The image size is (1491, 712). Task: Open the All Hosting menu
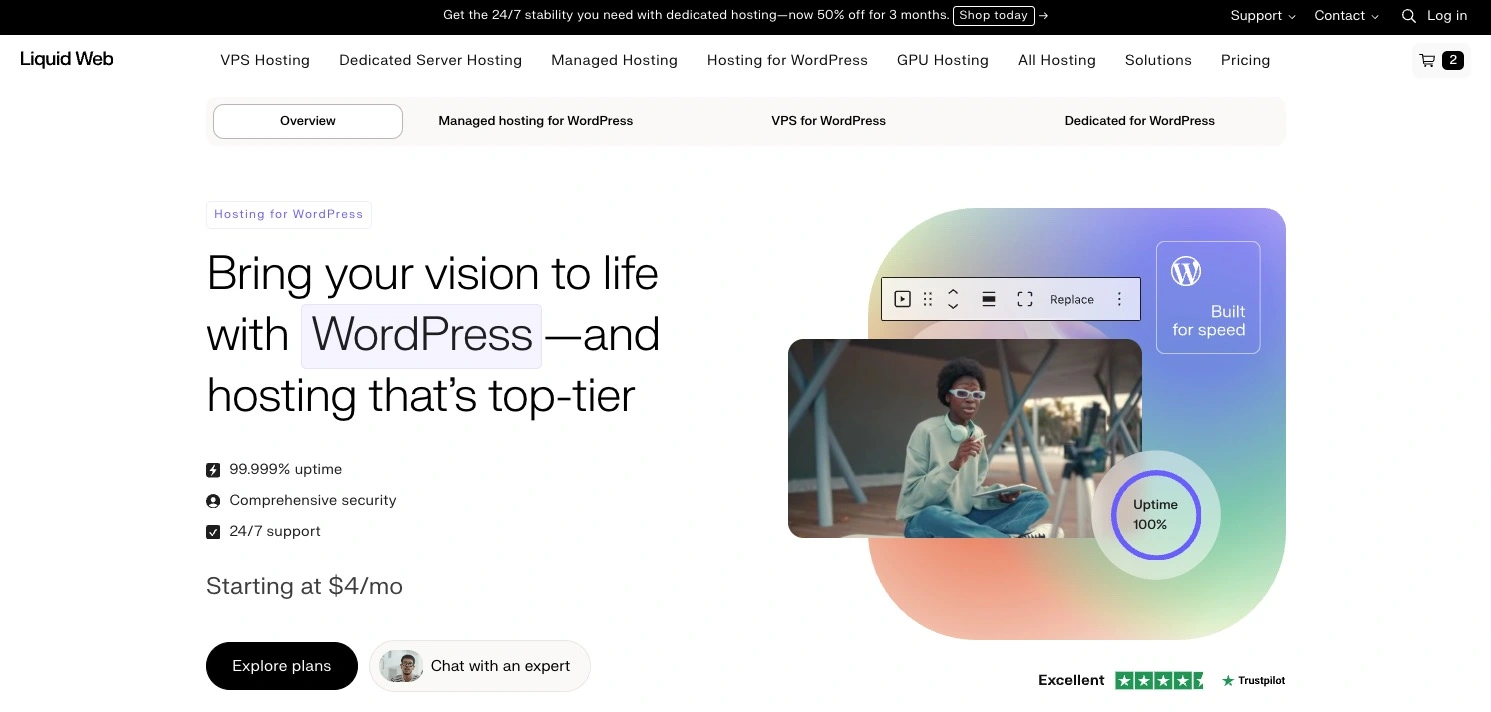tap(1057, 60)
